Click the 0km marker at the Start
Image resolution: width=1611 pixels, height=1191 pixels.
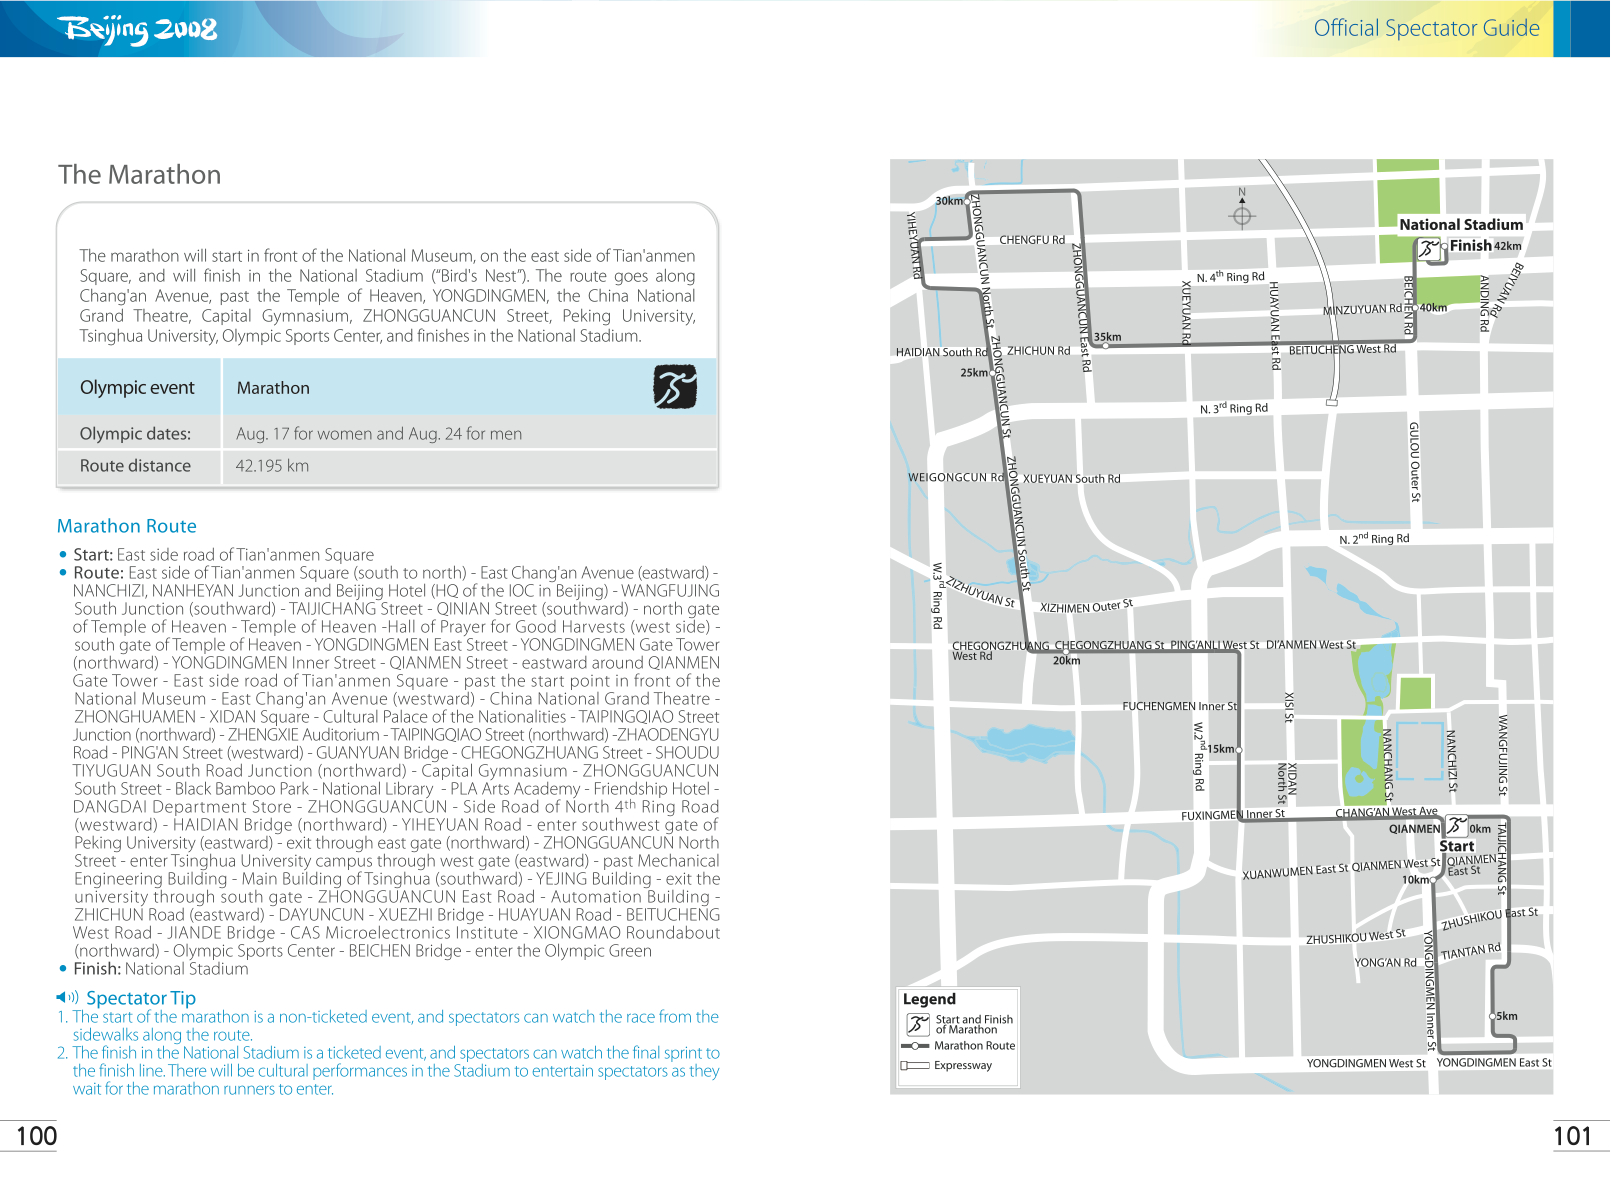(x=1480, y=829)
